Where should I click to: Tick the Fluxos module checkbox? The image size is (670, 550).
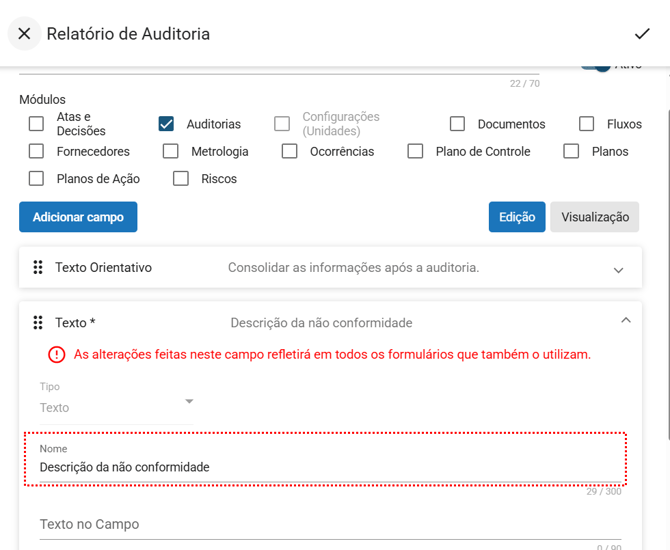[x=587, y=124]
